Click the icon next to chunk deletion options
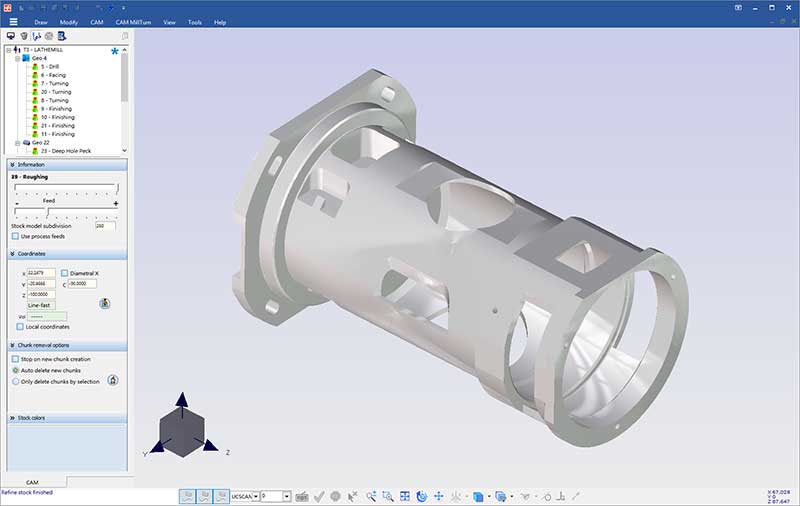Image resolution: width=800 pixels, height=506 pixels. pos(112,380)
